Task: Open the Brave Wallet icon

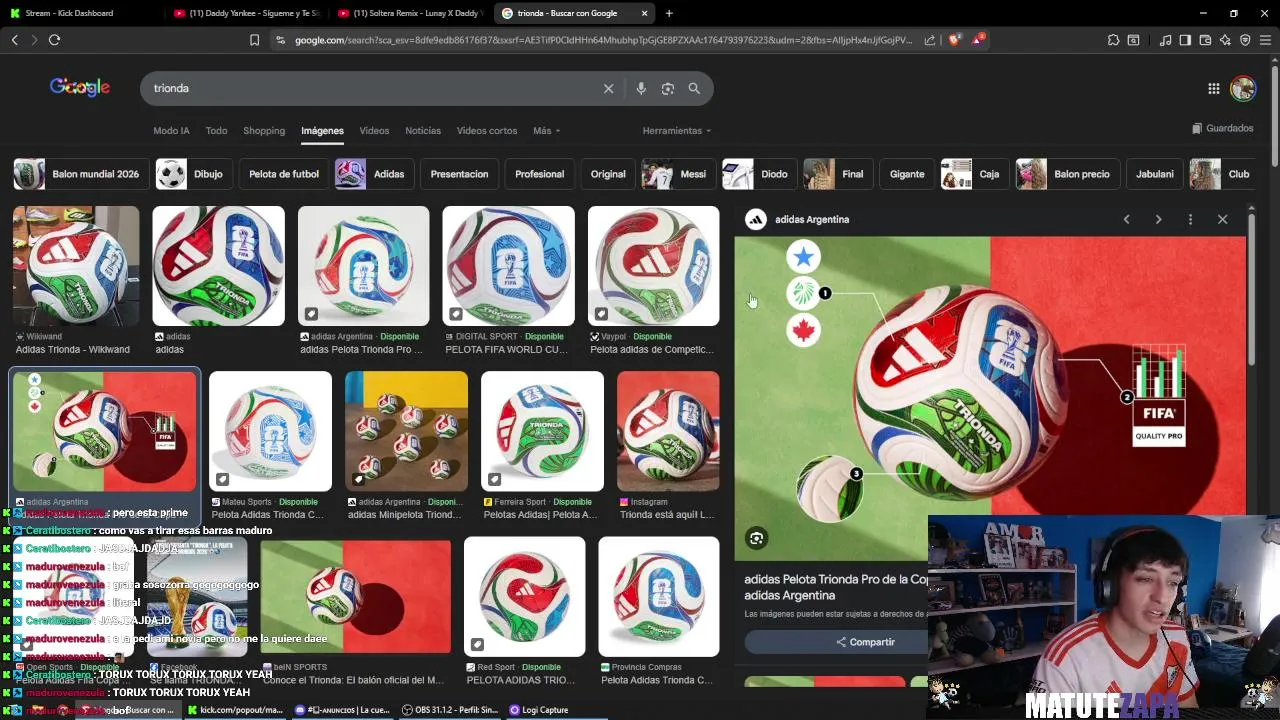Action: [x=1205, y=40]
